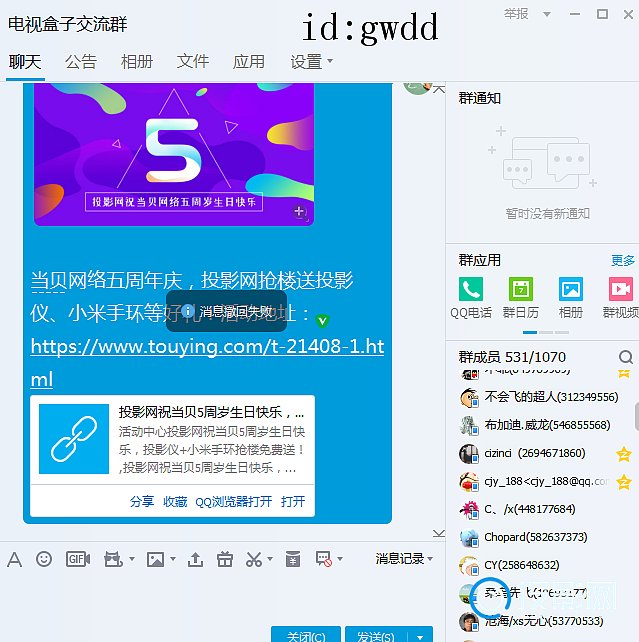Click the gift box icon
639x642 pixels.
pyautogui.click(x=225, y=559)
